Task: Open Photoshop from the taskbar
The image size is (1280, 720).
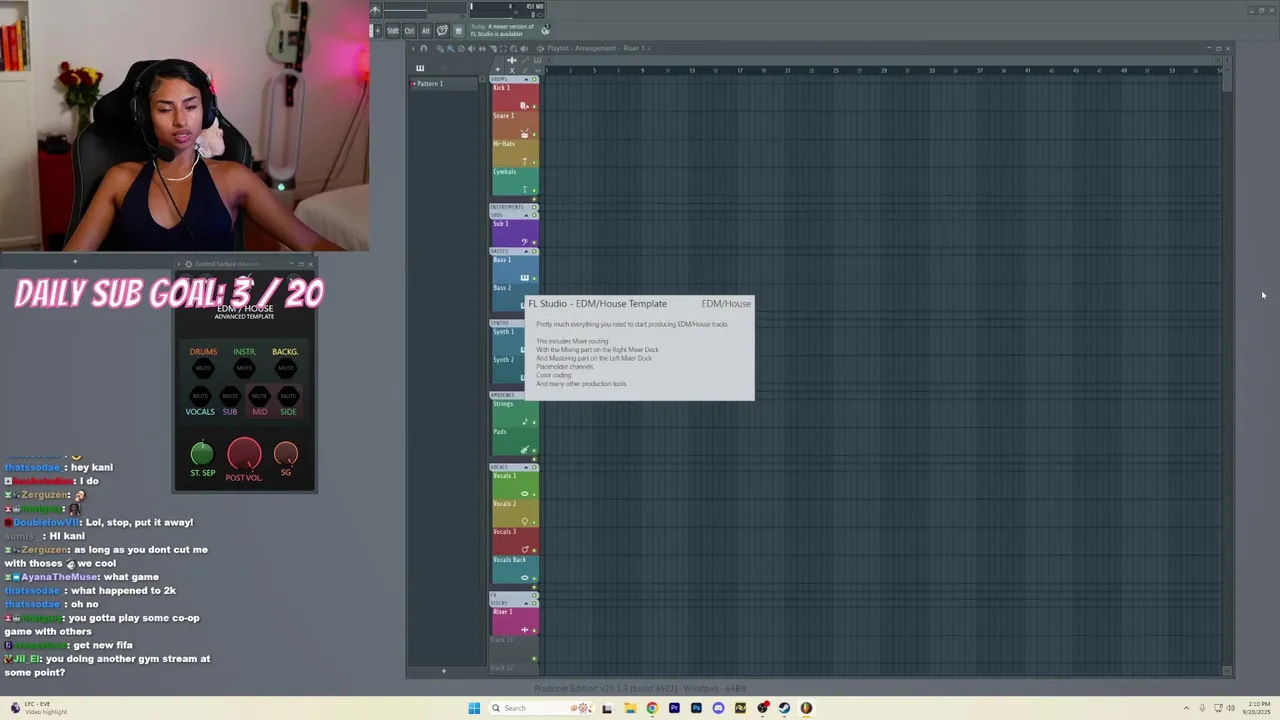Action: 696,708
